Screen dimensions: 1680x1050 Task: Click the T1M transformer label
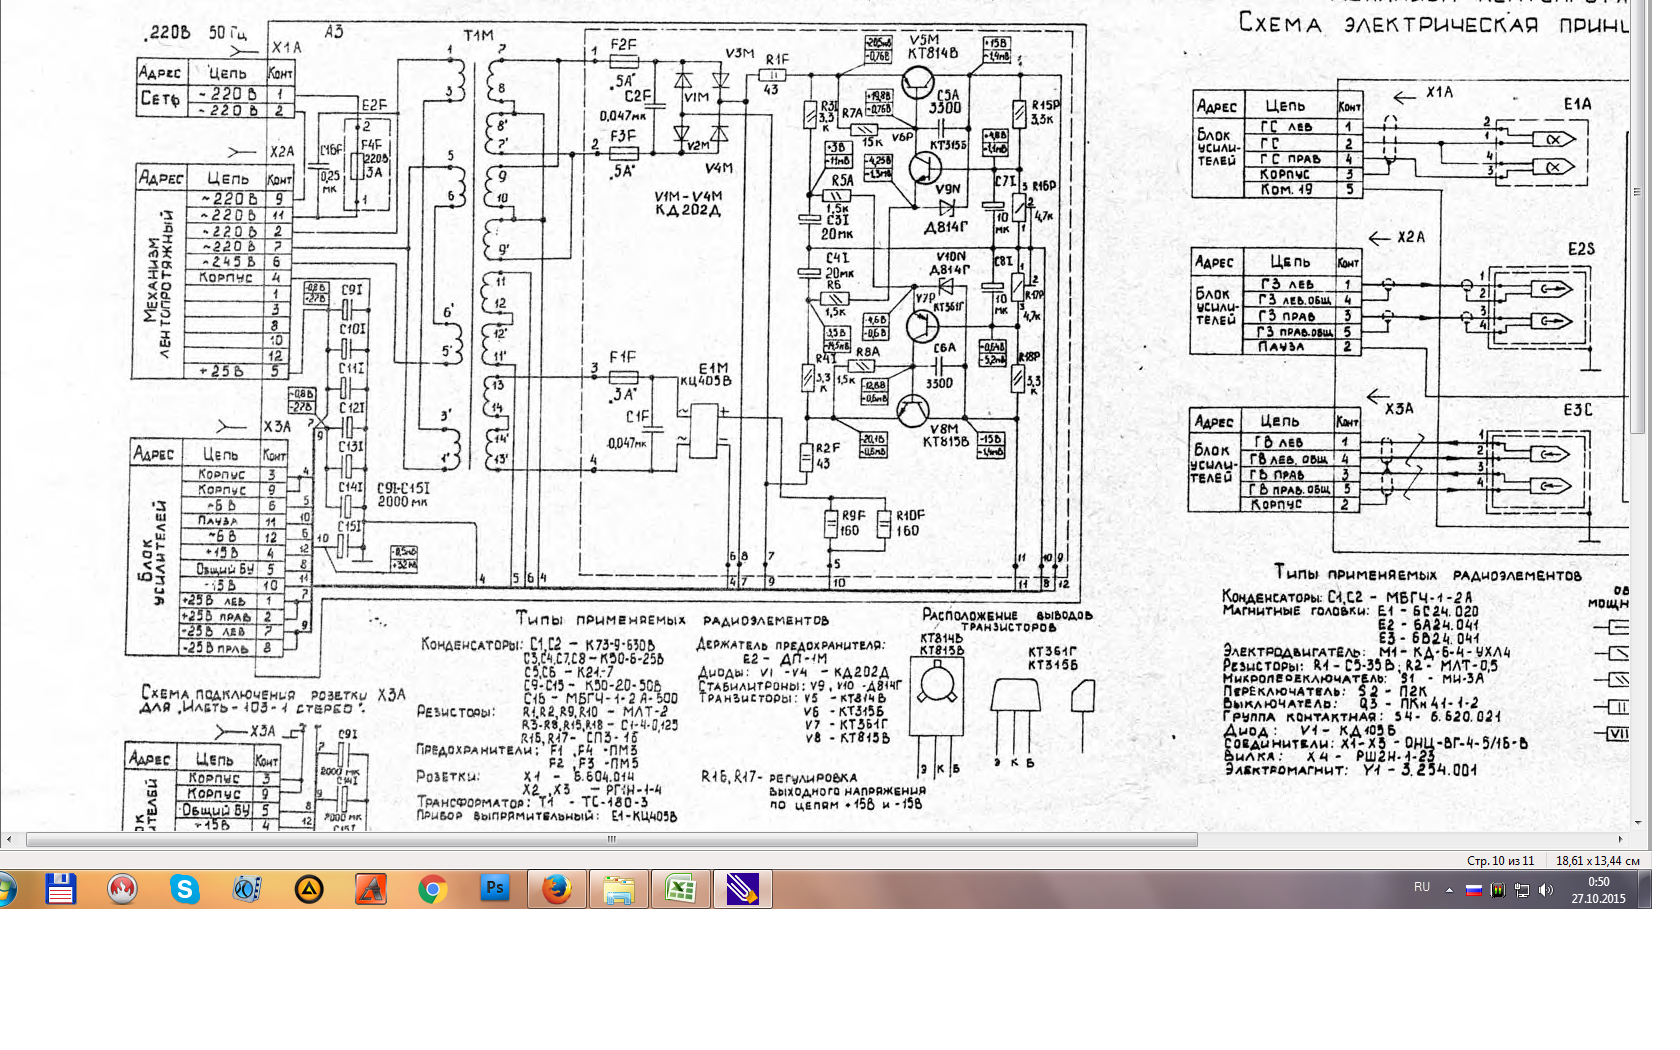478,35
